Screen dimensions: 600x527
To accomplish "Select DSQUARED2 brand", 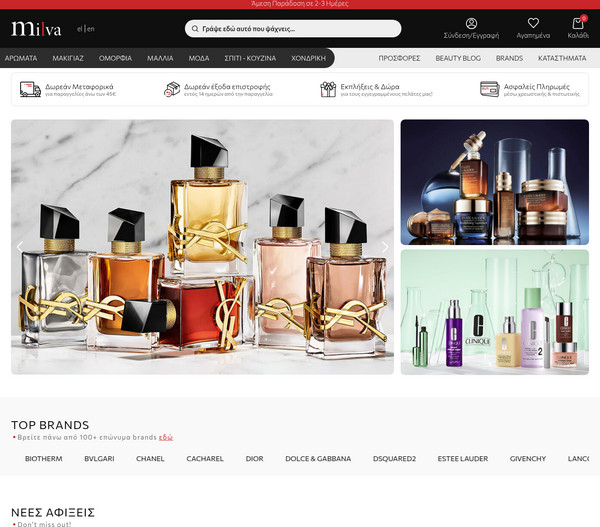I will pos(394,458).
